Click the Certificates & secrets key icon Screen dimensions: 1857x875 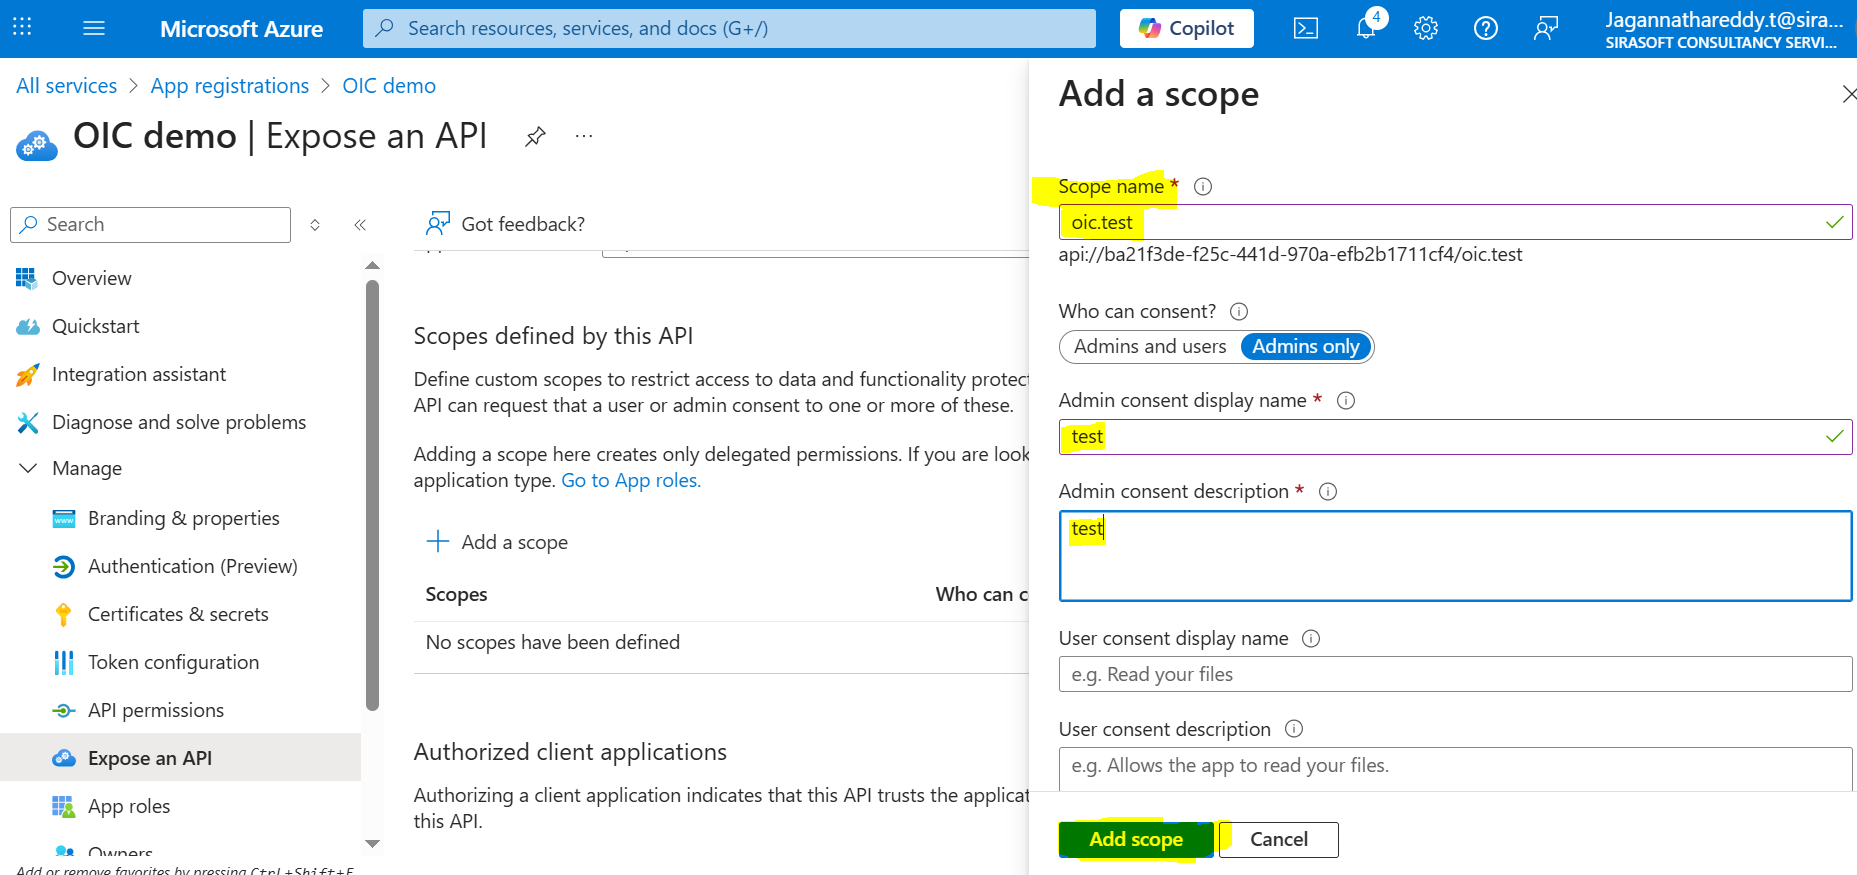click(63, 614)
